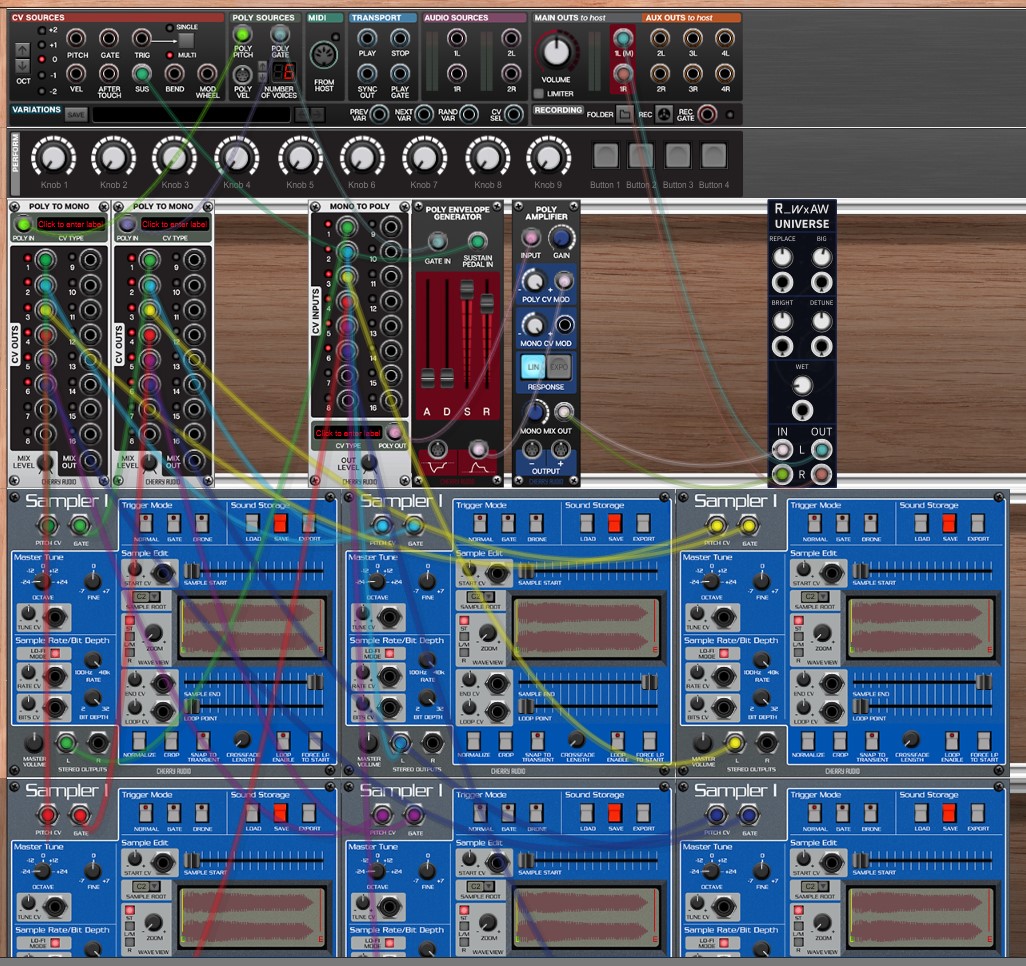Click the BEND jack in CV Sources
This screenshot has width=1026, height=966.
point(174,73)
